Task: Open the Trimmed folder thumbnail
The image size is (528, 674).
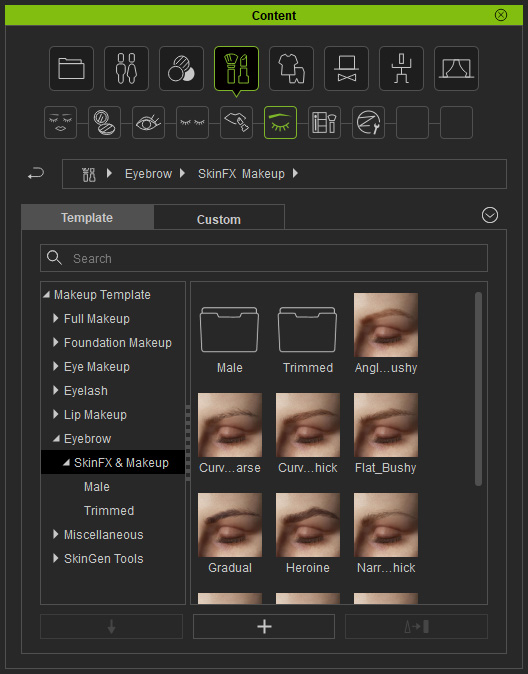Action: 307,330
